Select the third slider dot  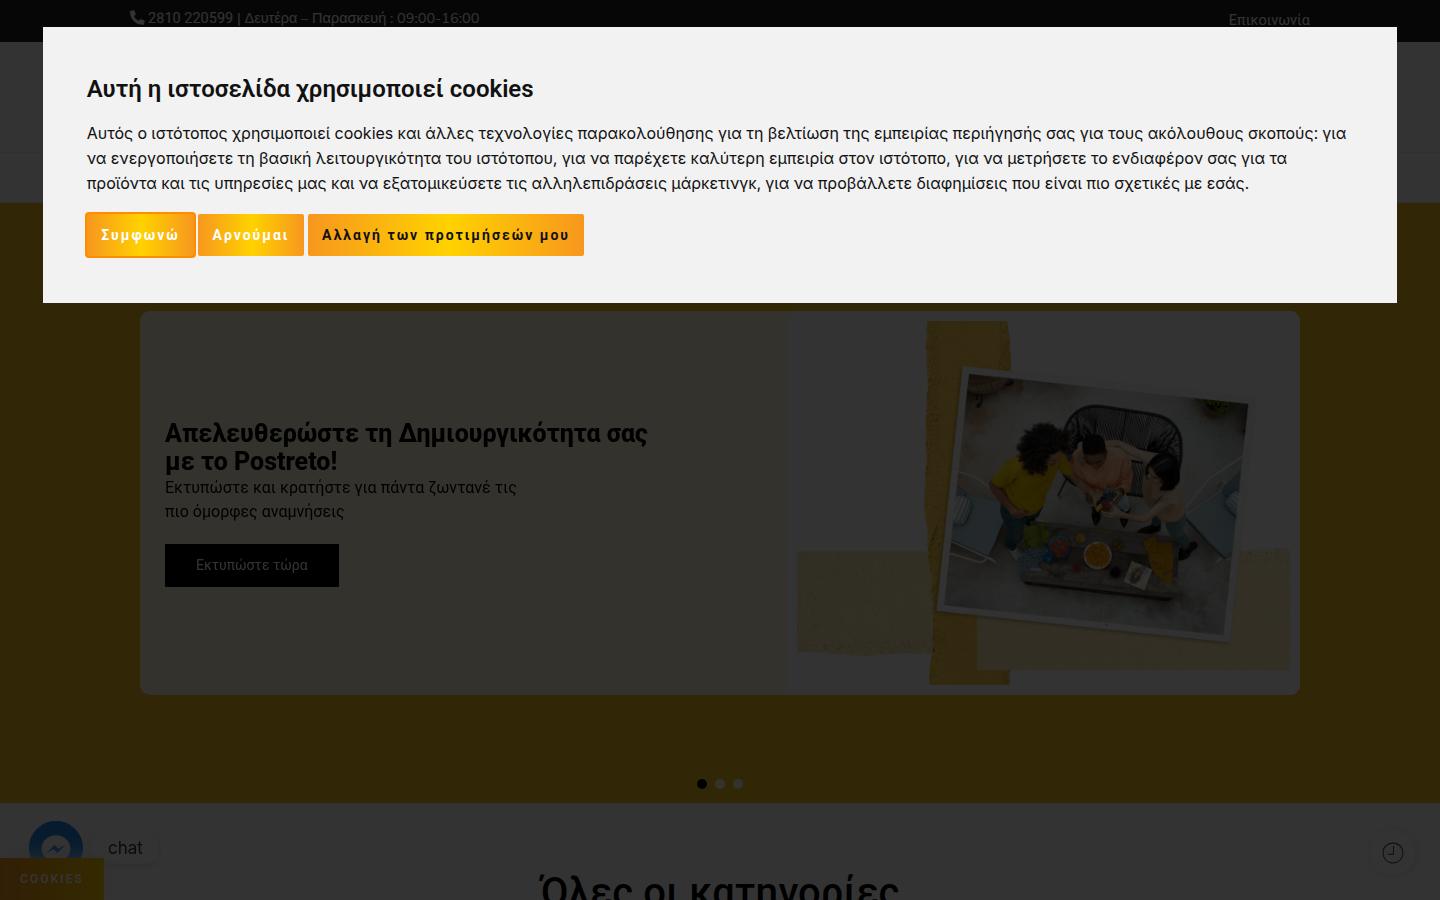pyautogui.click(x=738, y=784)
